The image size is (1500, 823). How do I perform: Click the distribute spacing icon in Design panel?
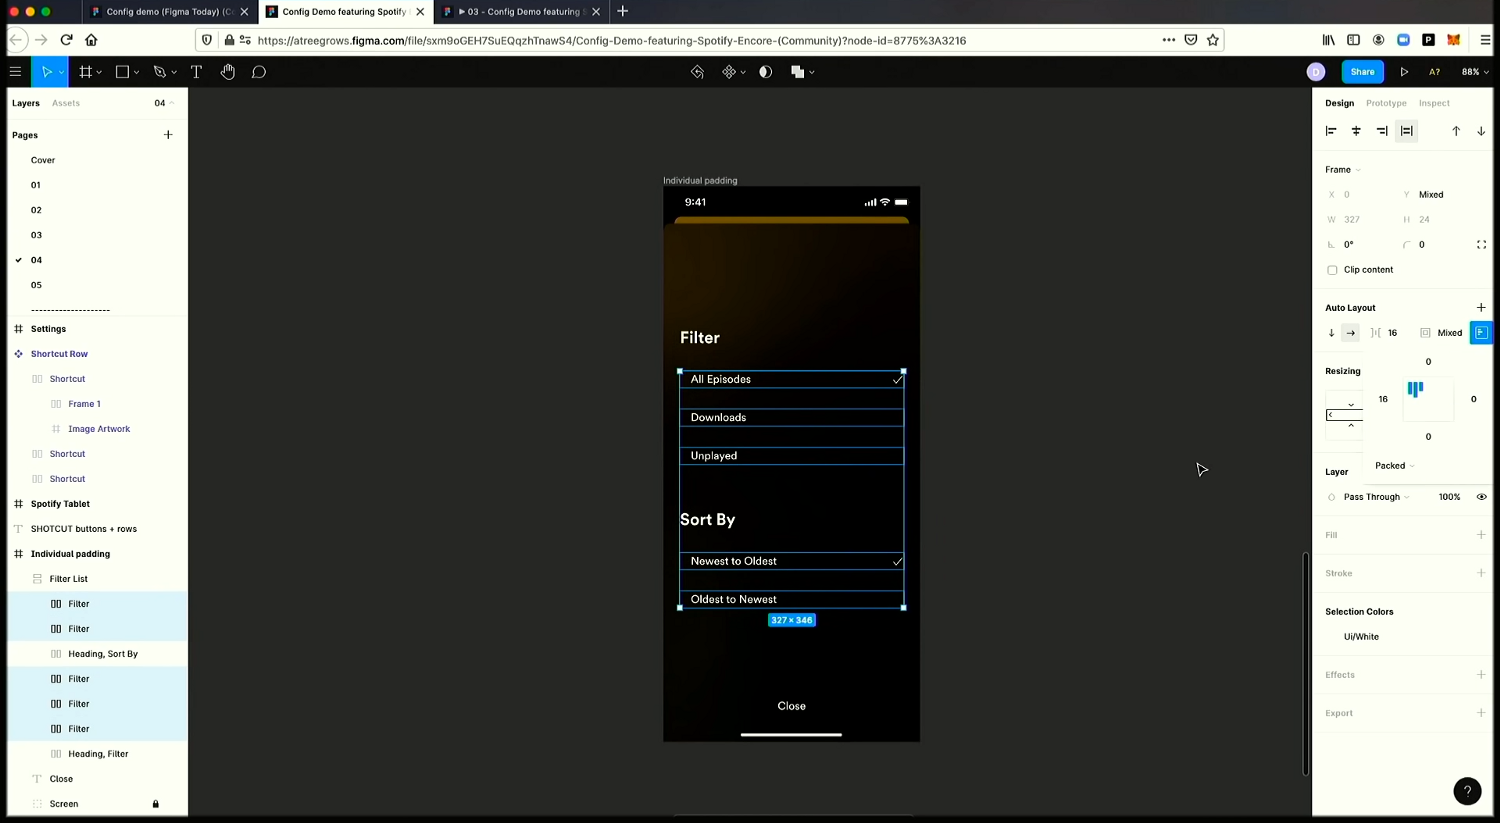[1407, 131]
